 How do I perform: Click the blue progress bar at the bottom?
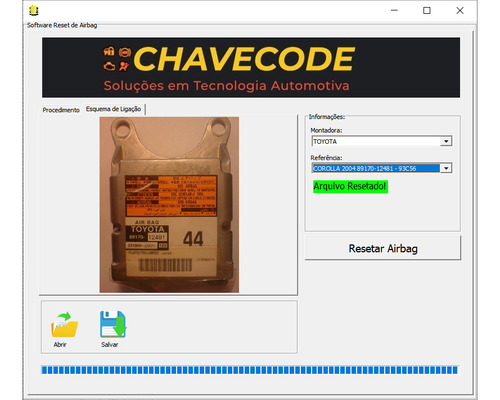(249, 370)
